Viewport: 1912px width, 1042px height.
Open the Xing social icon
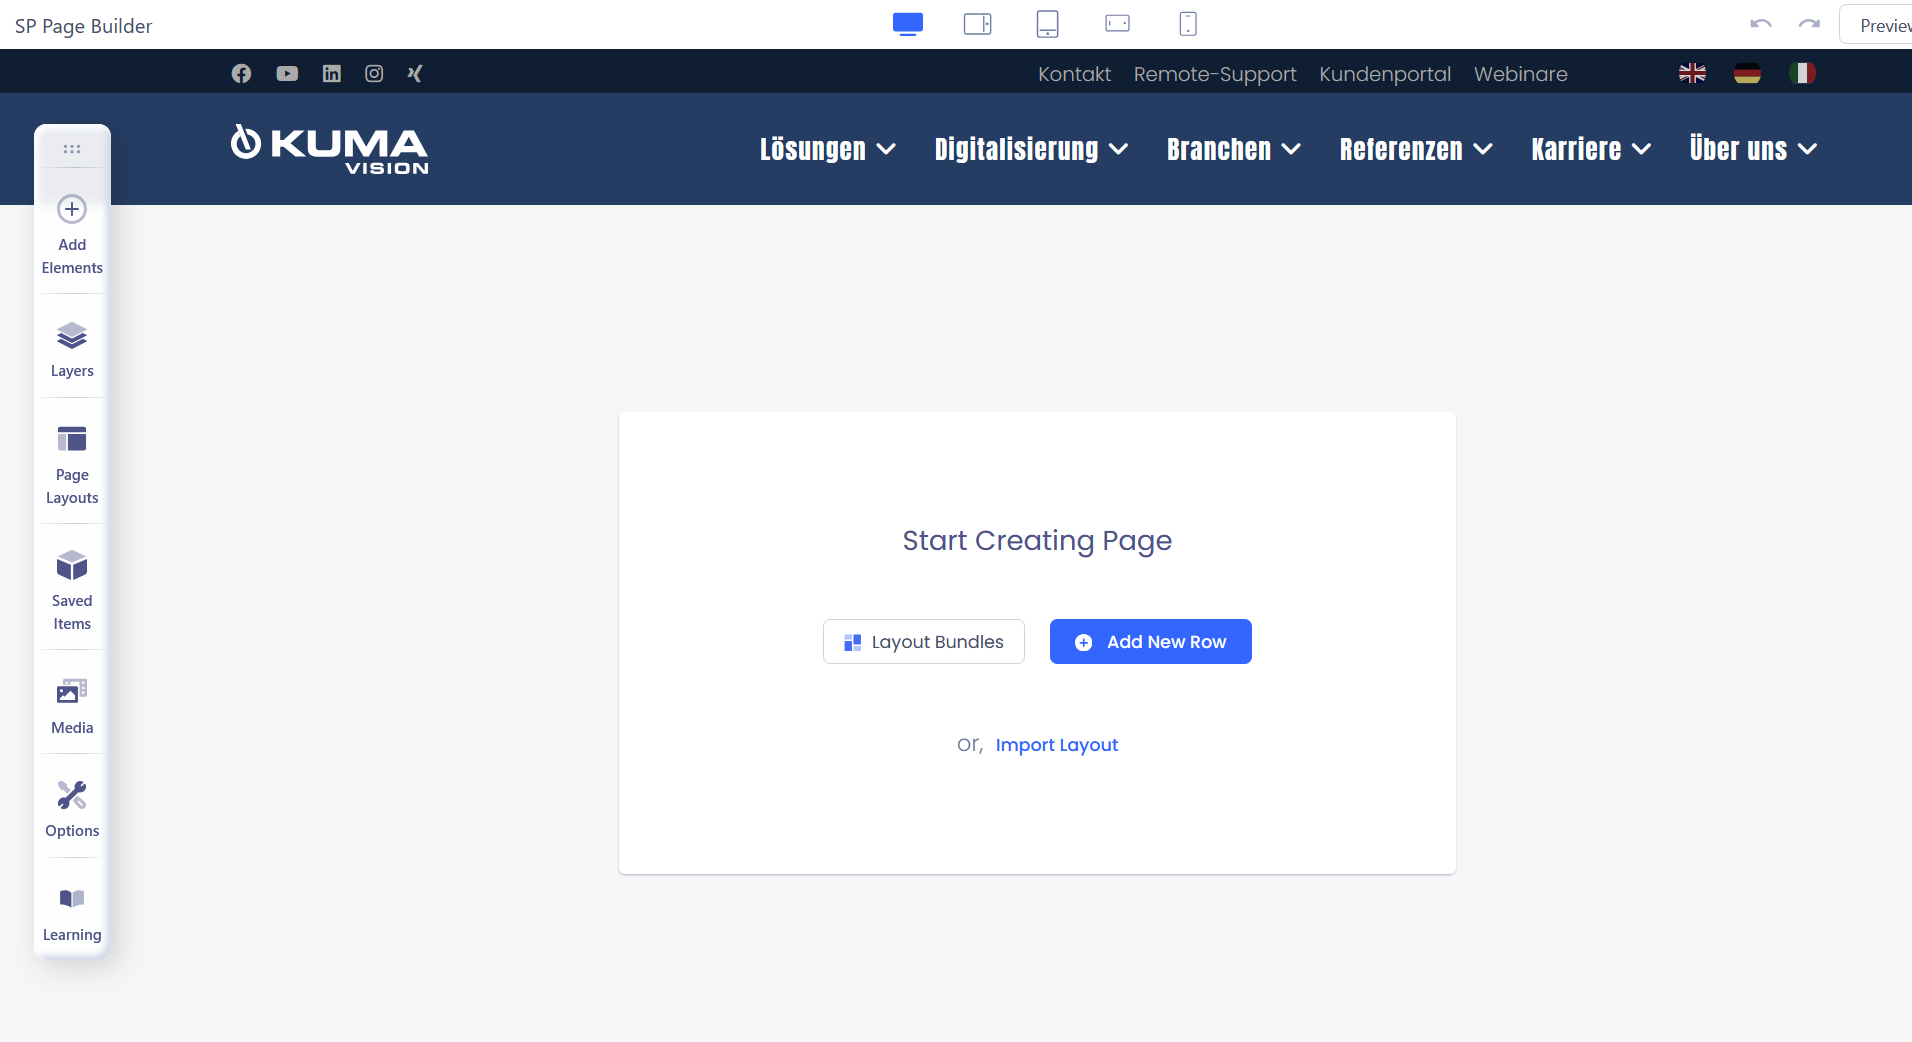(x=415, y=73)
